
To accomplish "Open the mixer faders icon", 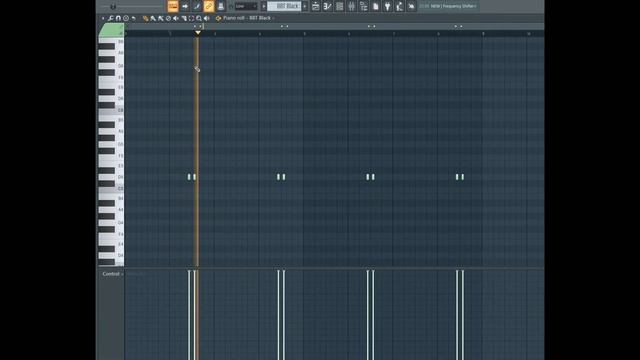I will coord(351,6).
